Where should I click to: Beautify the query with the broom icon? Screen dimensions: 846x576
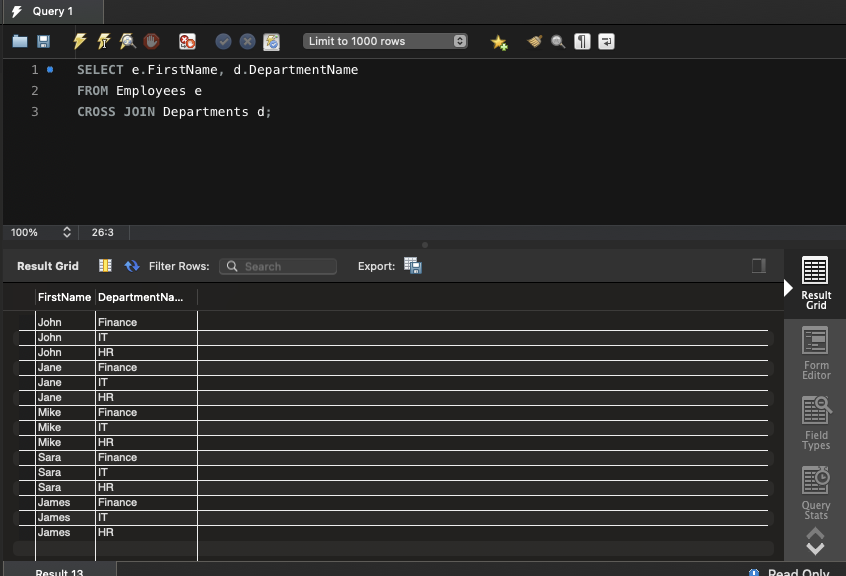(535, 42)
